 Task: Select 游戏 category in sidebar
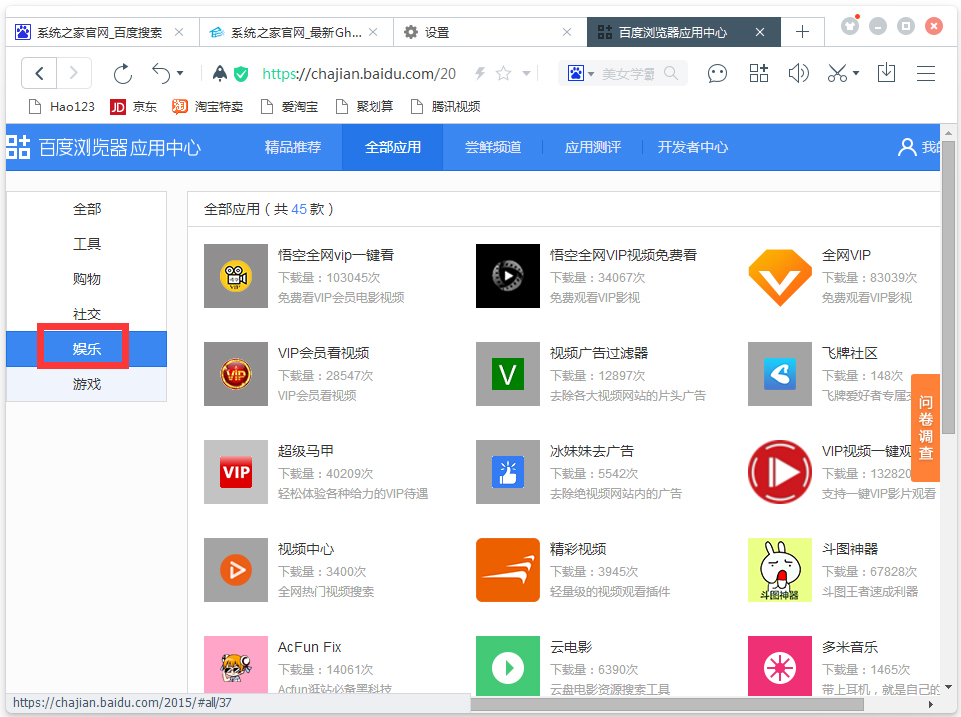pyautogui.click(x=87, y=384)
